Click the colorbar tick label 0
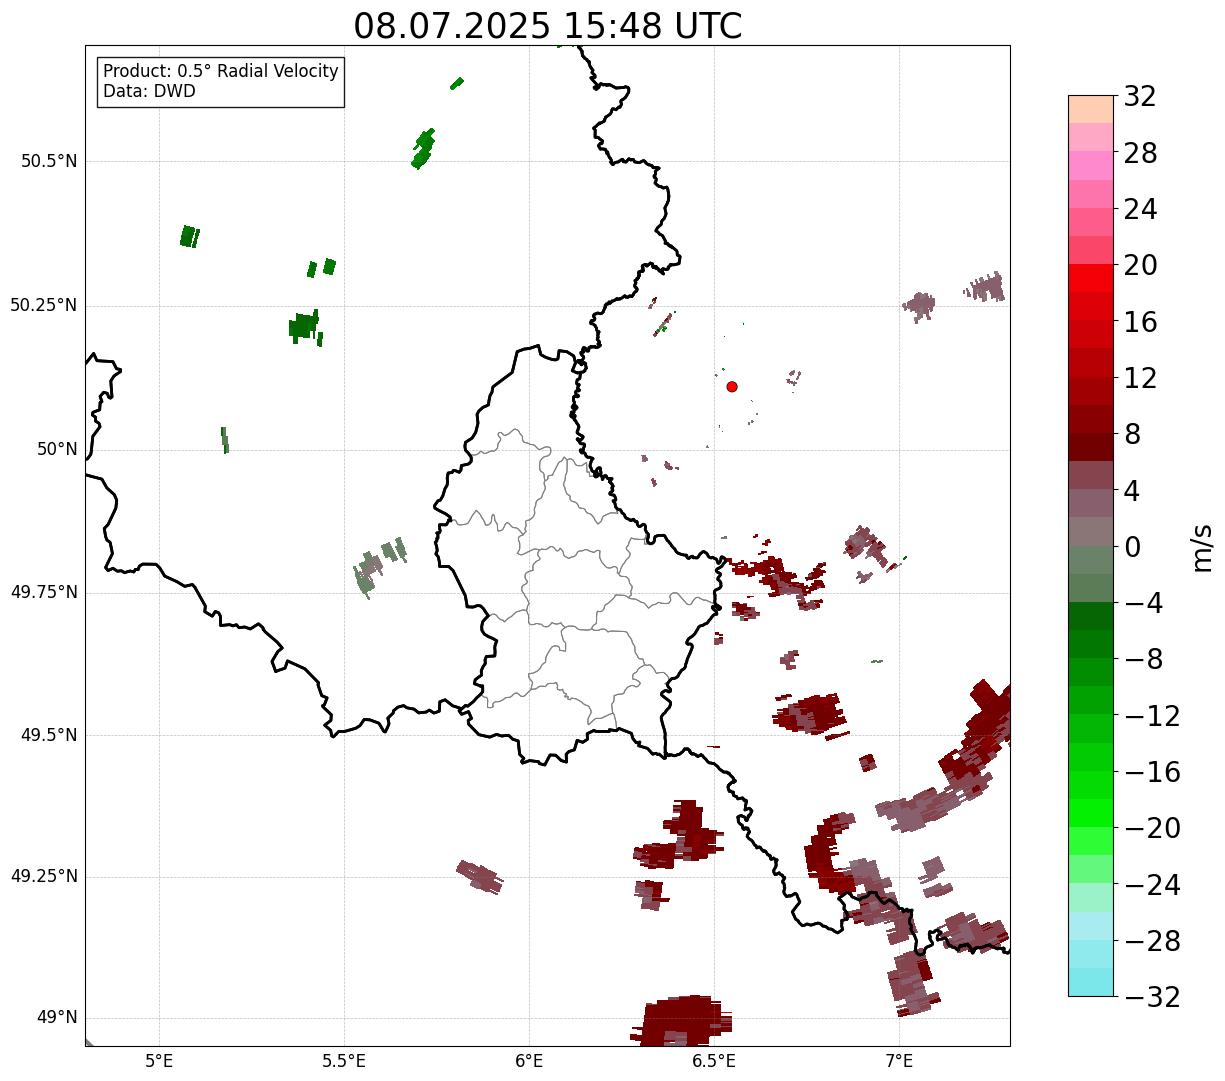Viewport: 1225px width, 1081px height. 1132,547
